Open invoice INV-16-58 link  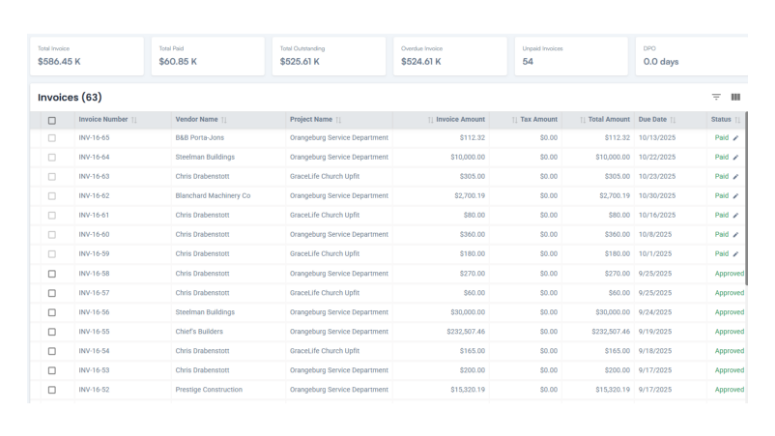pos(94,273)
